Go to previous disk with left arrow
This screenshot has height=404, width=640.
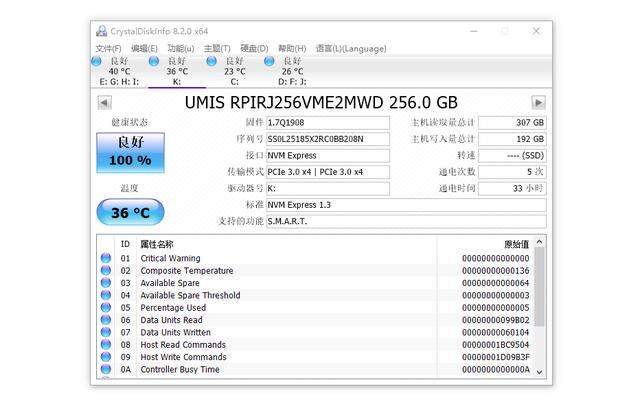coord(104,102)
